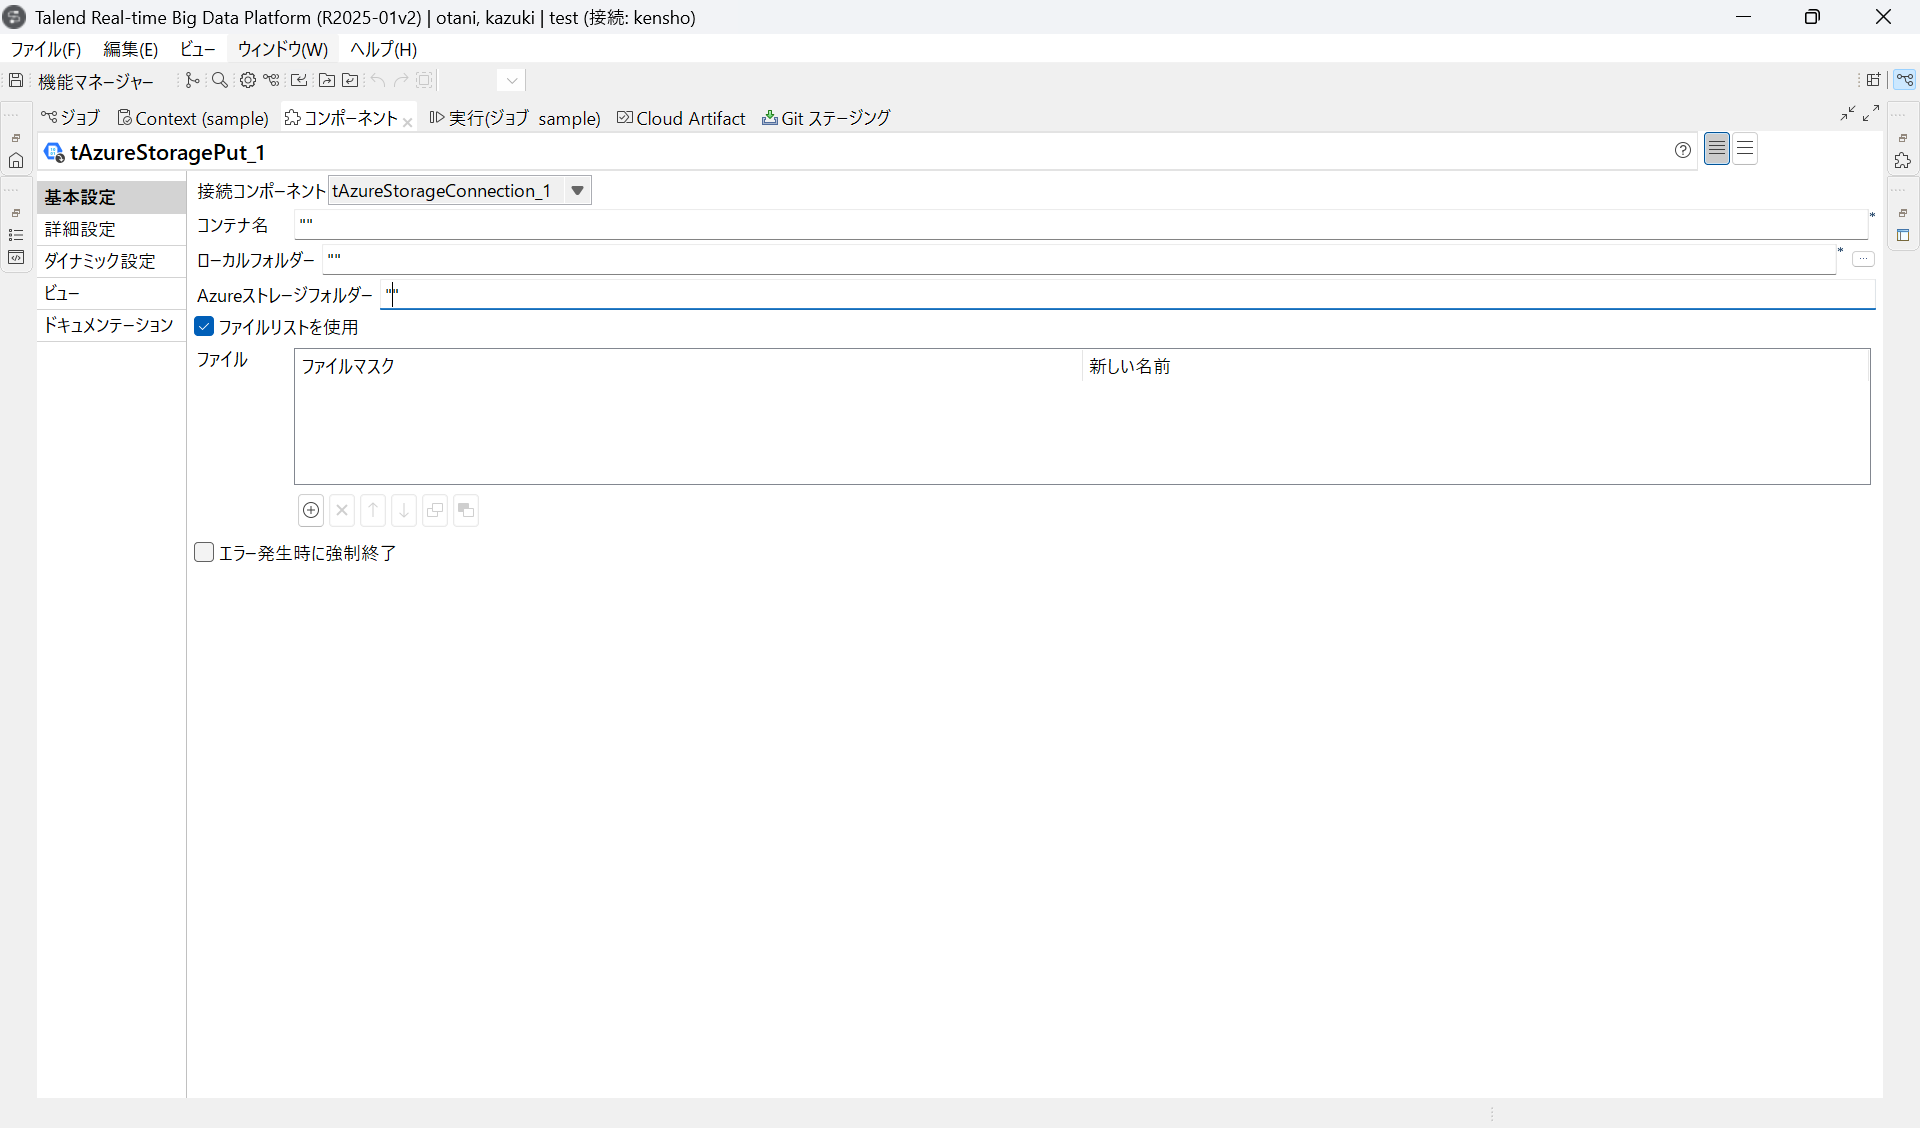Enable エラー発生時に強制終了 checkbox
The image size is (1920, 1128).
(x=204, y=553)
